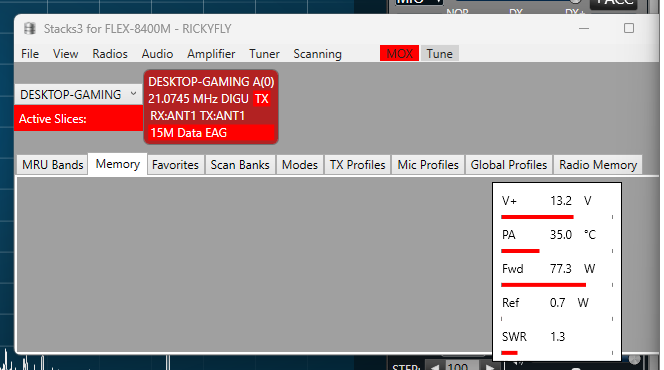Click the PA temperature meter bar
The height and width of the screenshot is (370, 664).
point(557,251)
